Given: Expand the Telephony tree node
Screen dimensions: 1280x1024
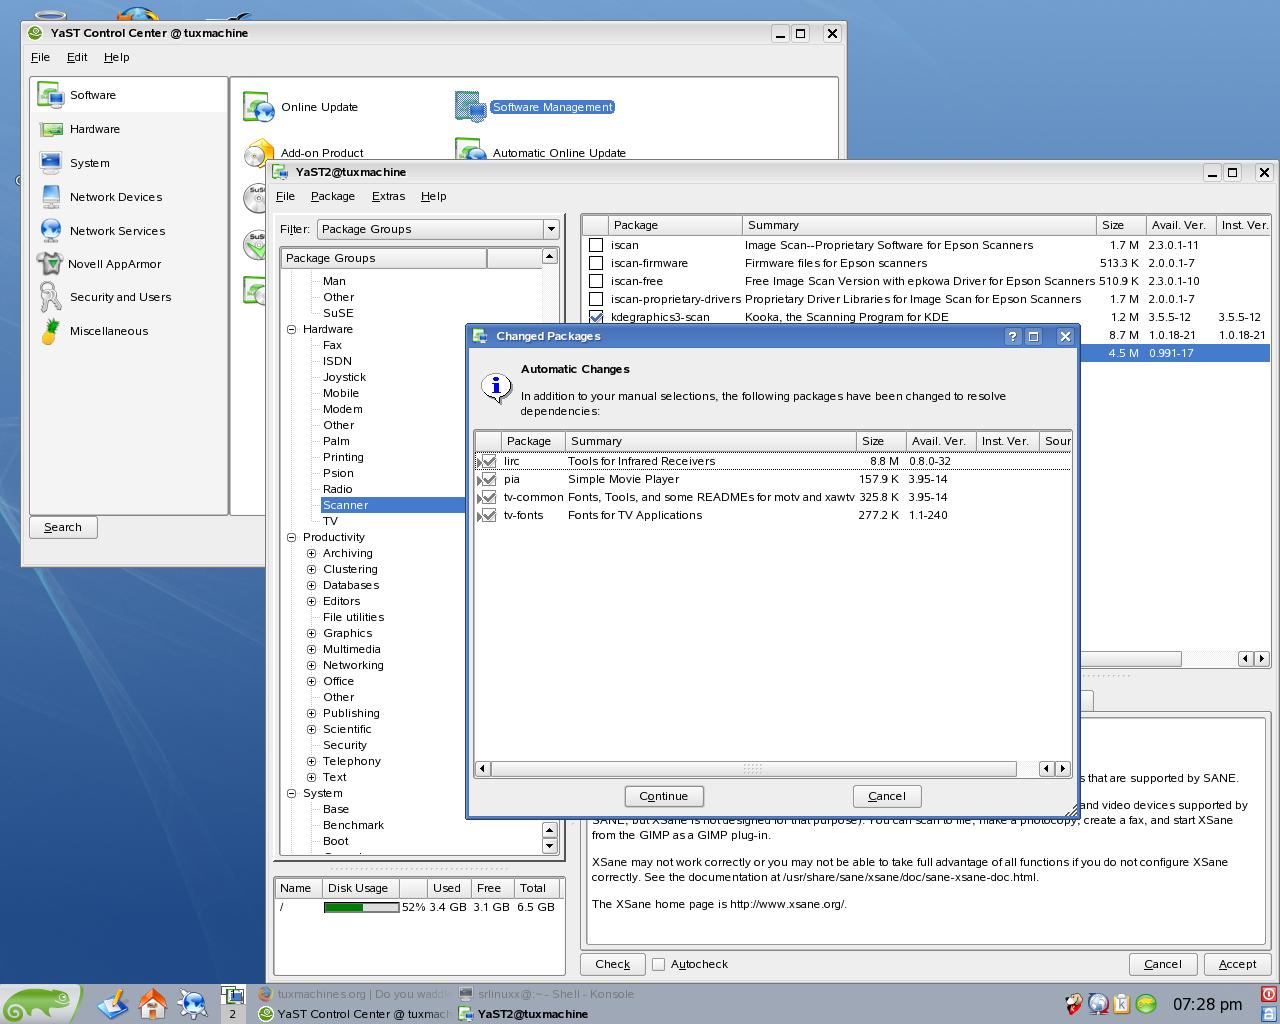Looking at the screenshot, I should point(312,761).
